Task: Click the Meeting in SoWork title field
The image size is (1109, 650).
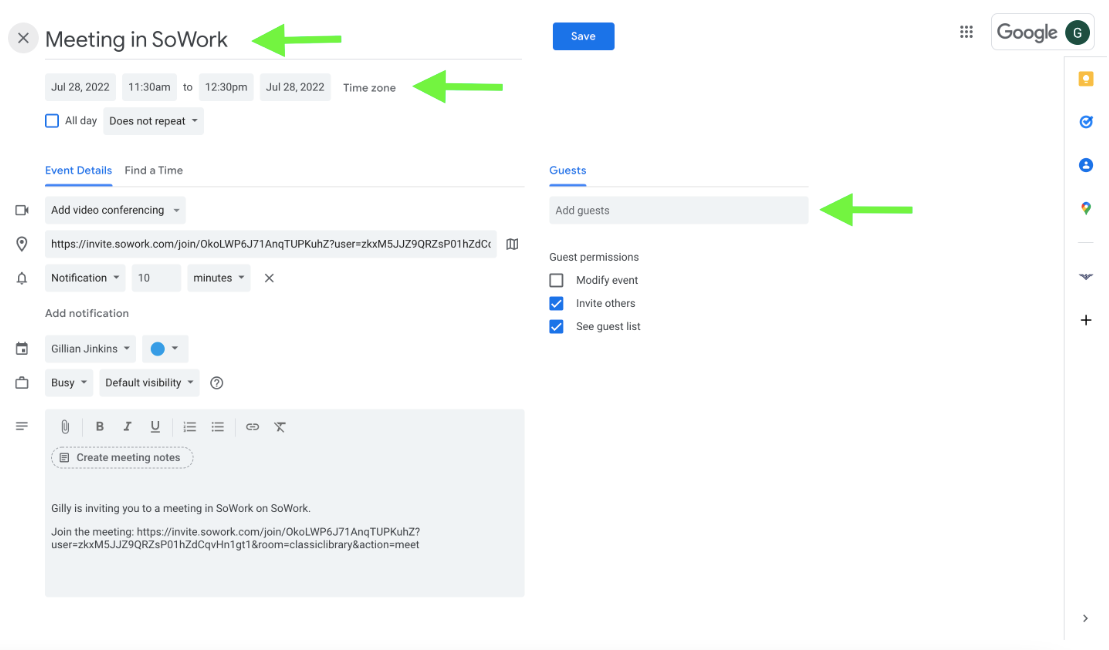Action: pyautogui.click(x=284, y=40)
